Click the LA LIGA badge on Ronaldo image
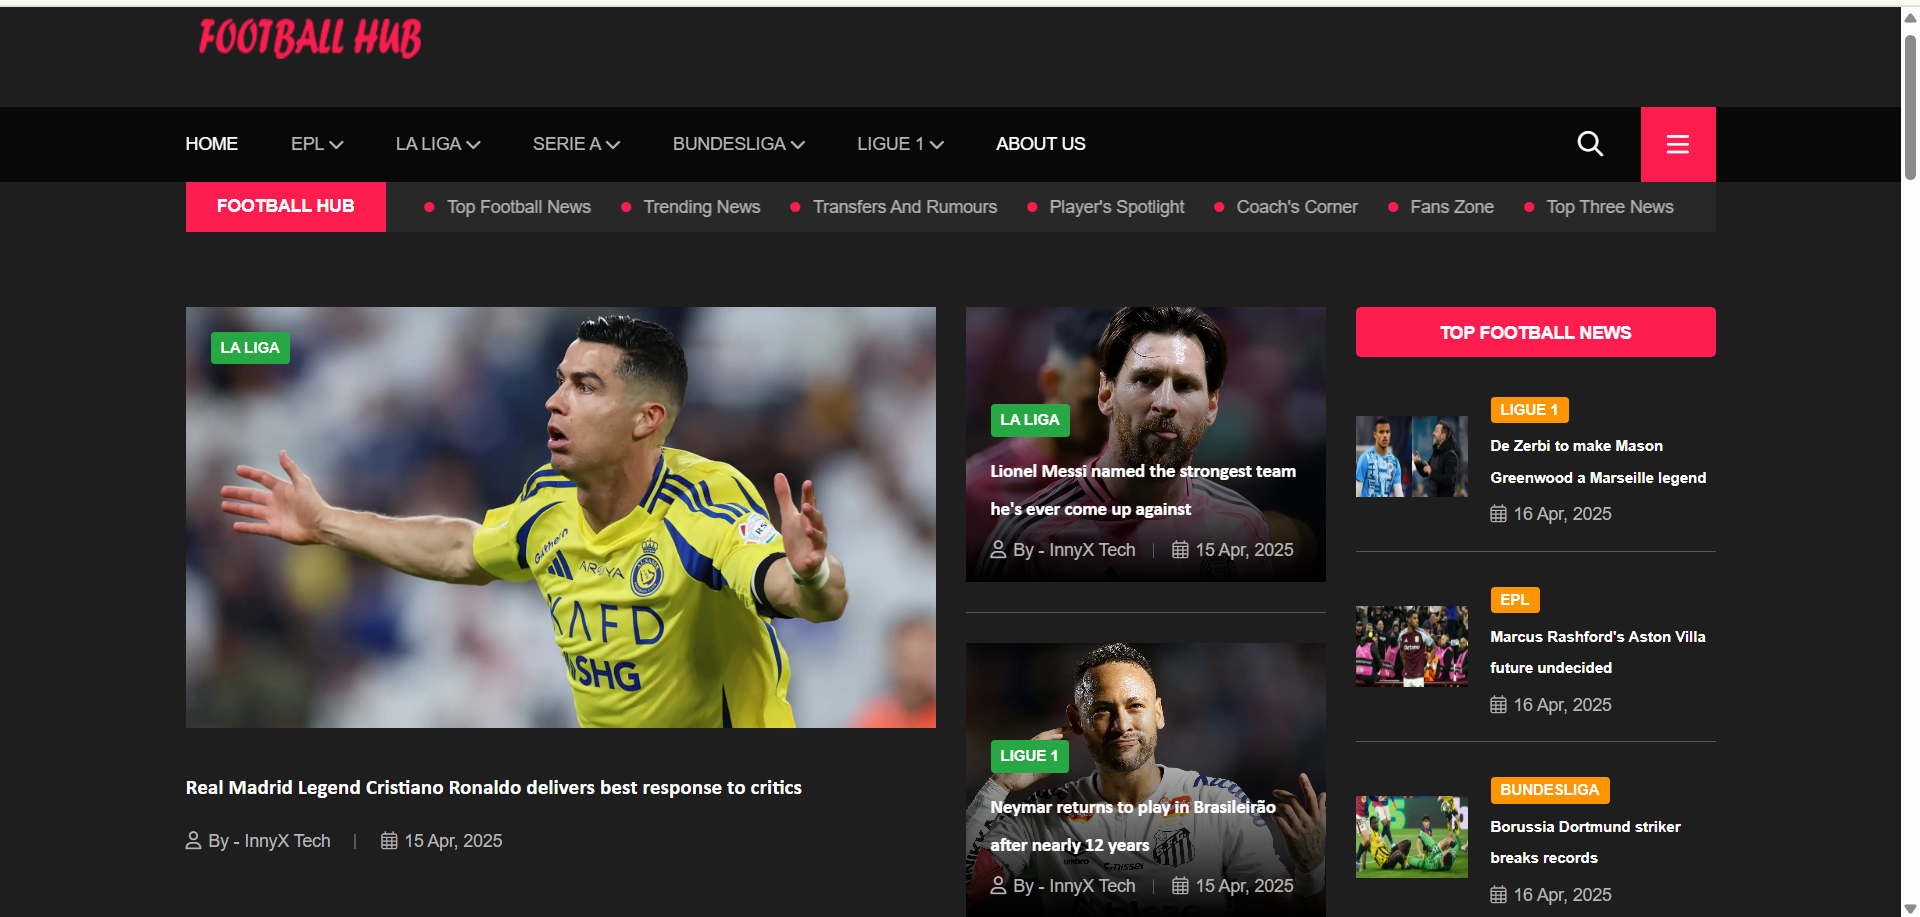 point(250,348)
